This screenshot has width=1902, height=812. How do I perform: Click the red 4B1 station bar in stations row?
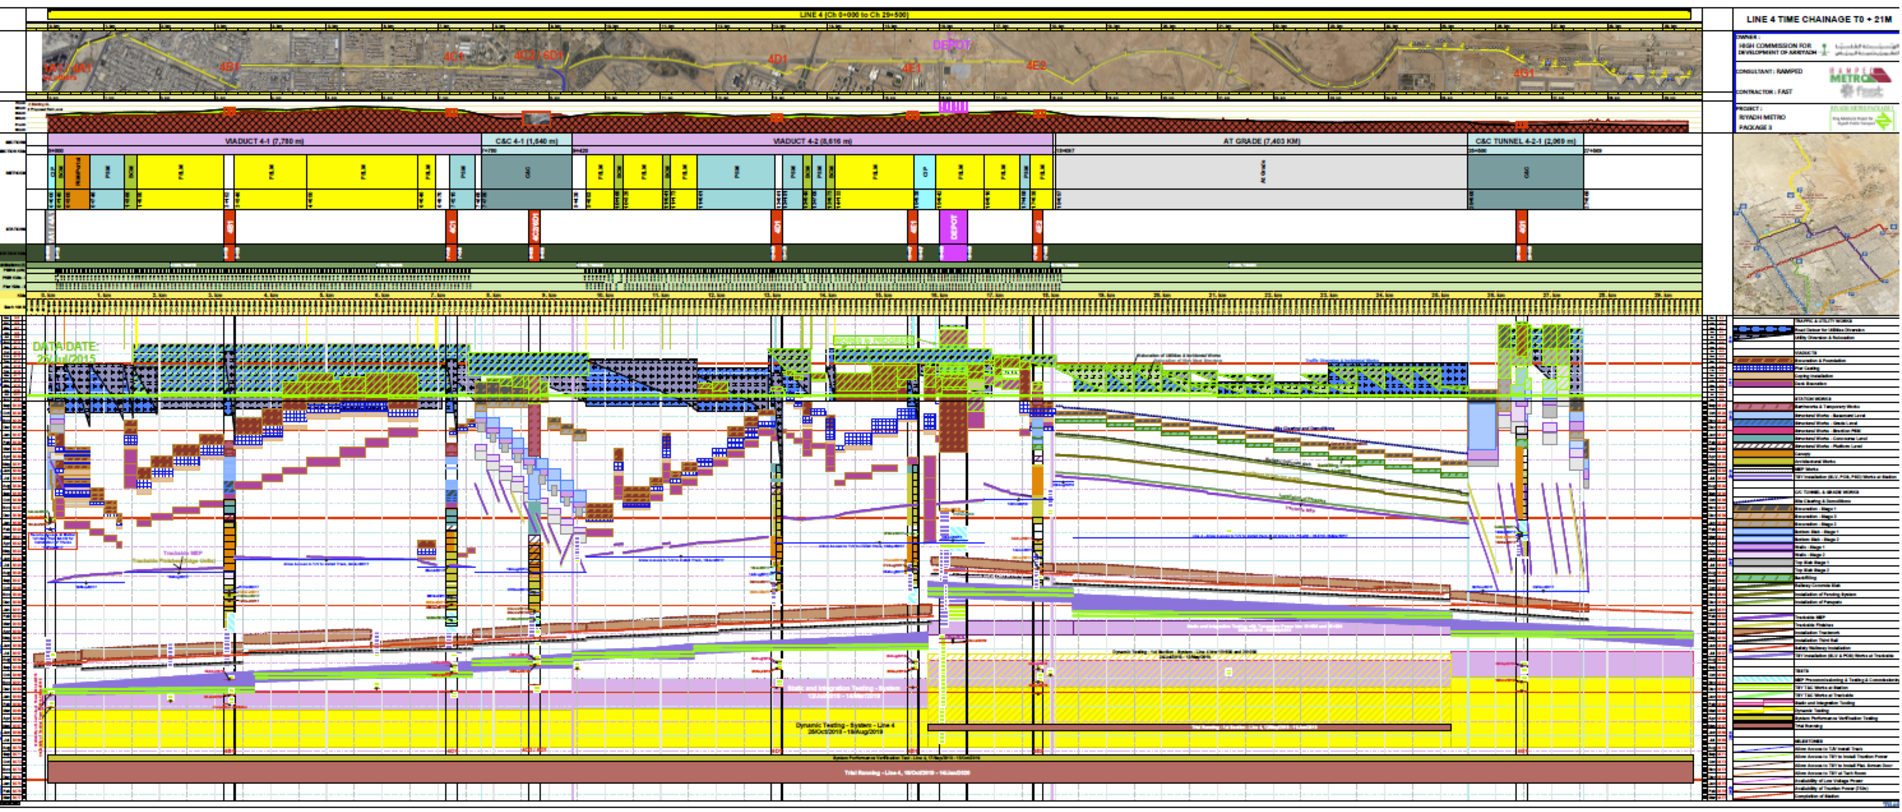point(231,227)
